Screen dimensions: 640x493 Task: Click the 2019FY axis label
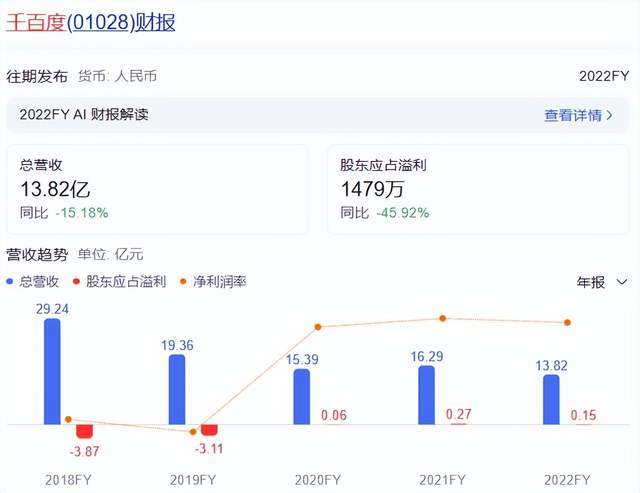point(193,480)
